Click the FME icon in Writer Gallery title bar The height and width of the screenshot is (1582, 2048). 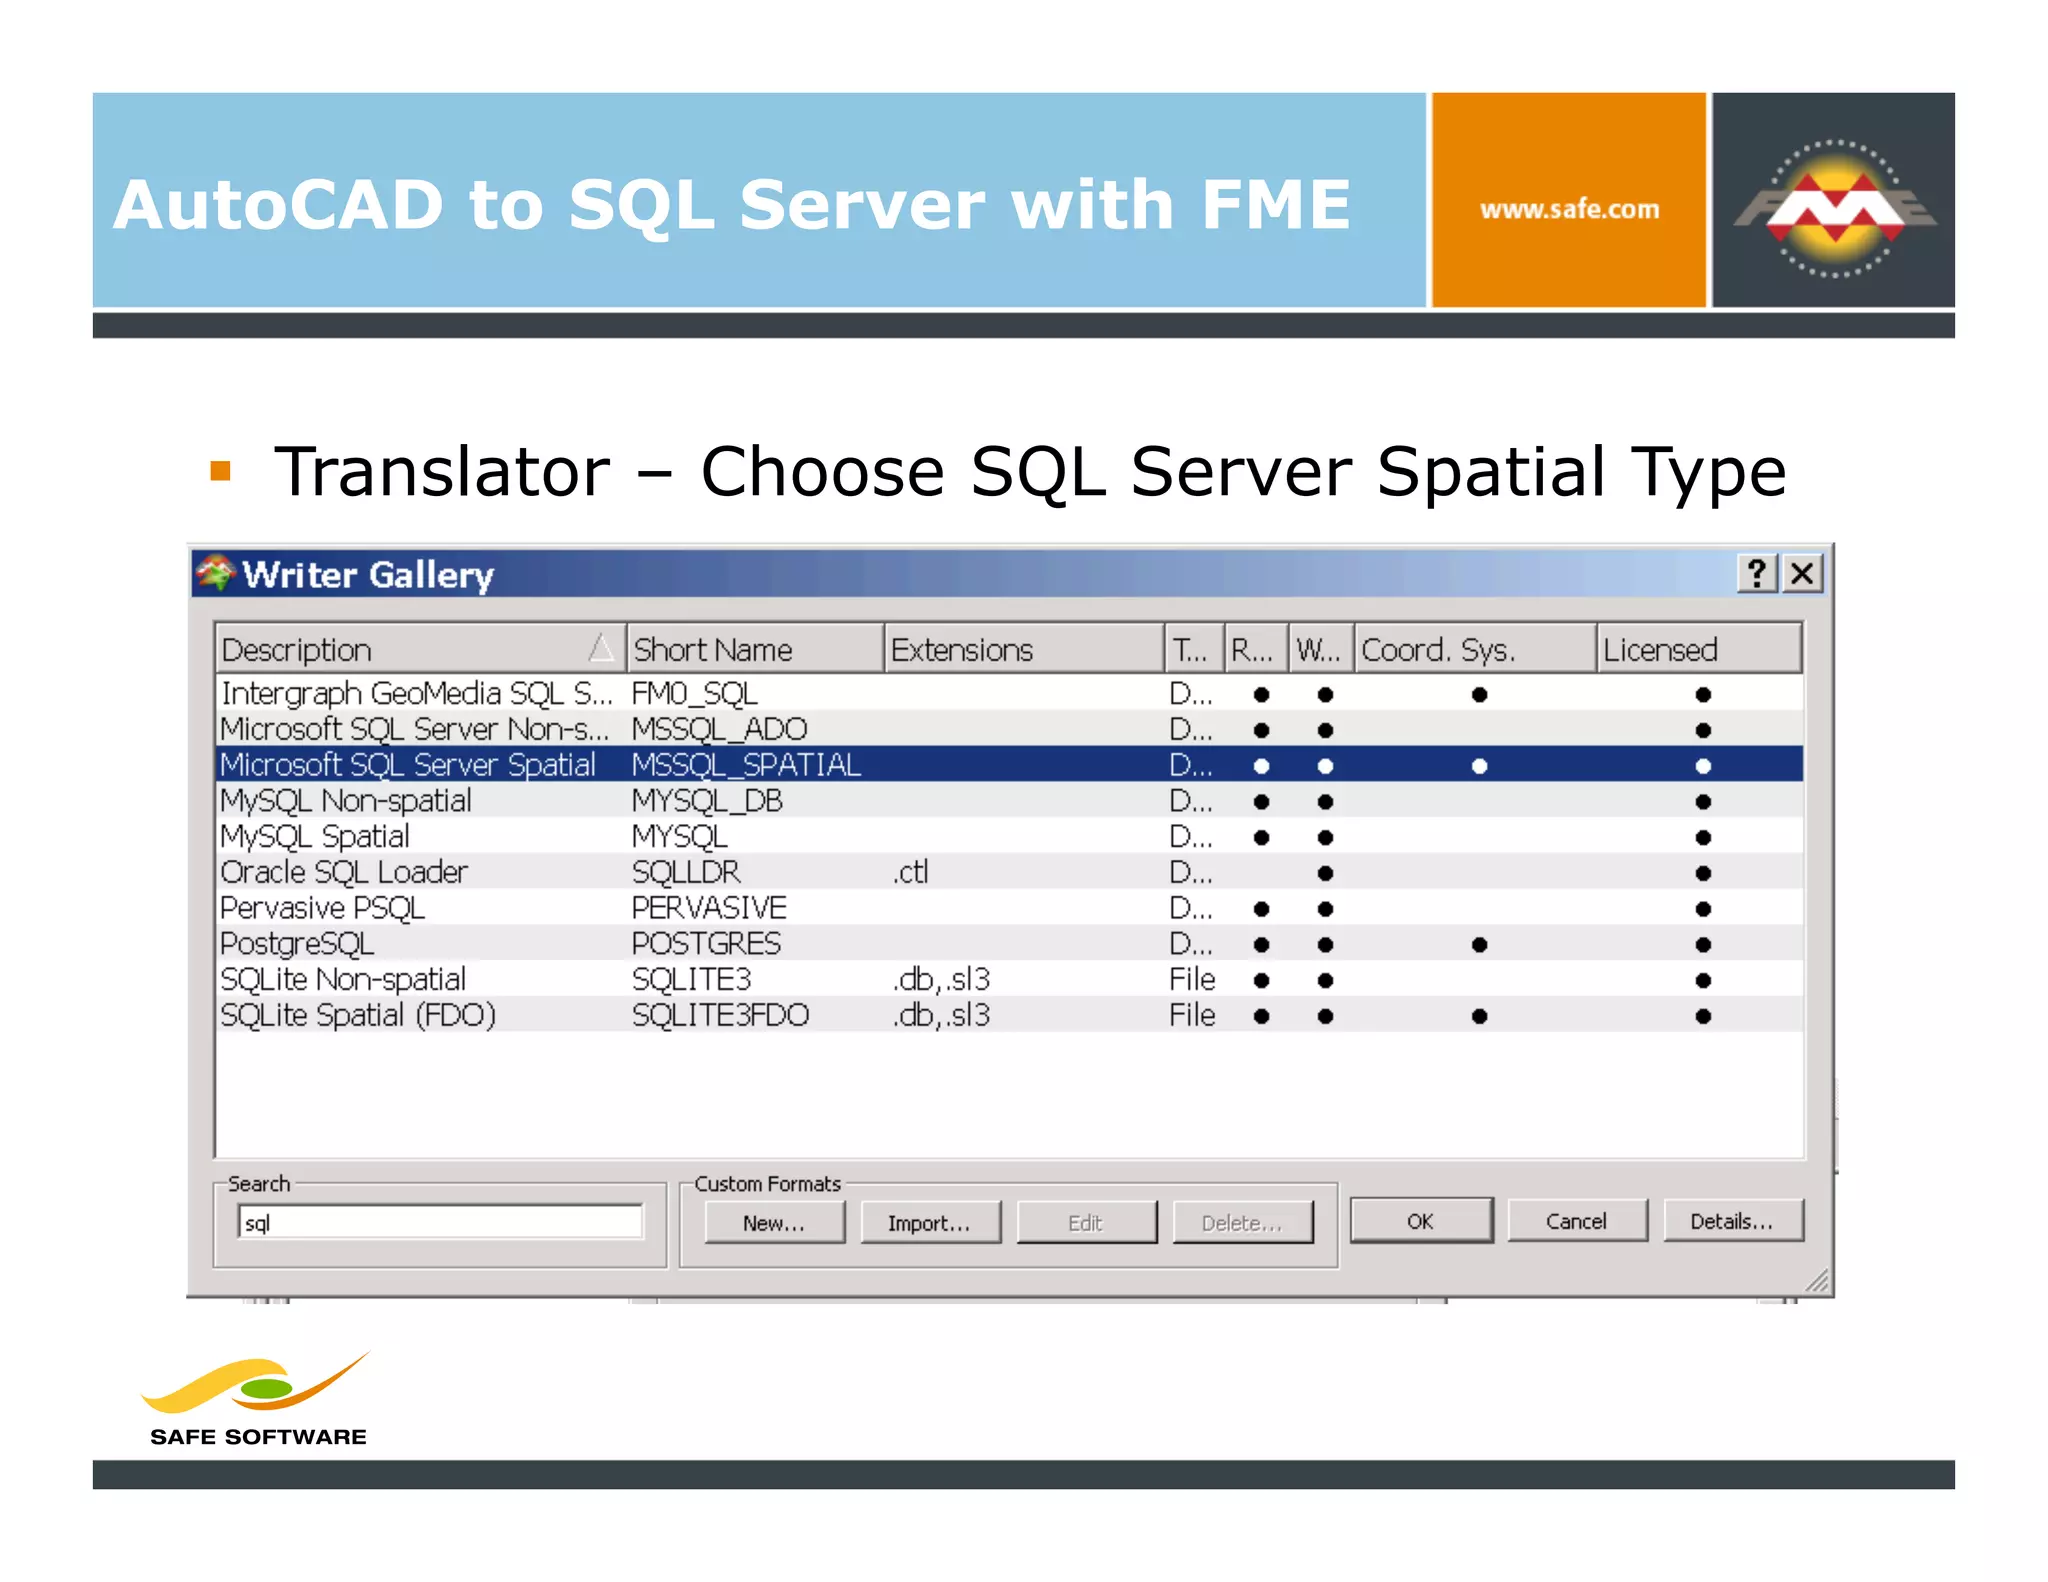click(x=216, y=573)
